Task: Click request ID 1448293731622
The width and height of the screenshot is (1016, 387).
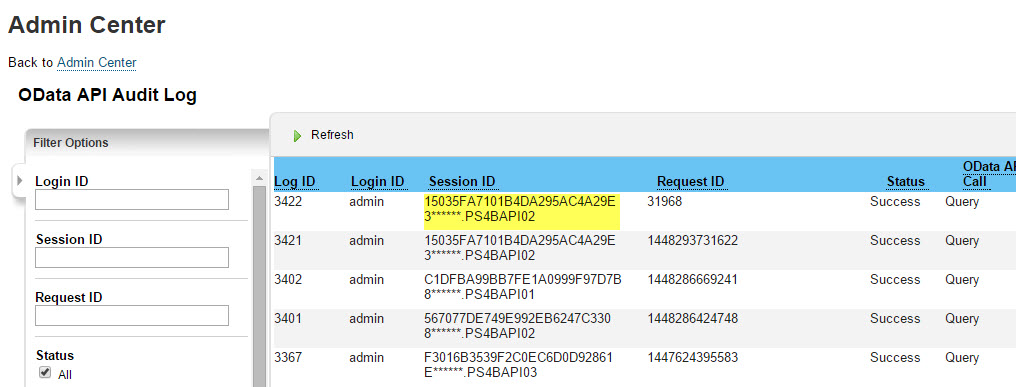Action: click(692, 240)
